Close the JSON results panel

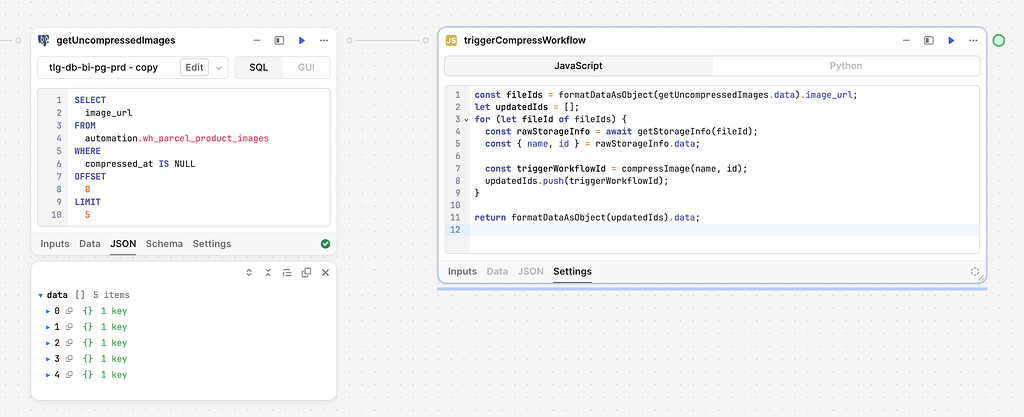(x=325, y=272)
